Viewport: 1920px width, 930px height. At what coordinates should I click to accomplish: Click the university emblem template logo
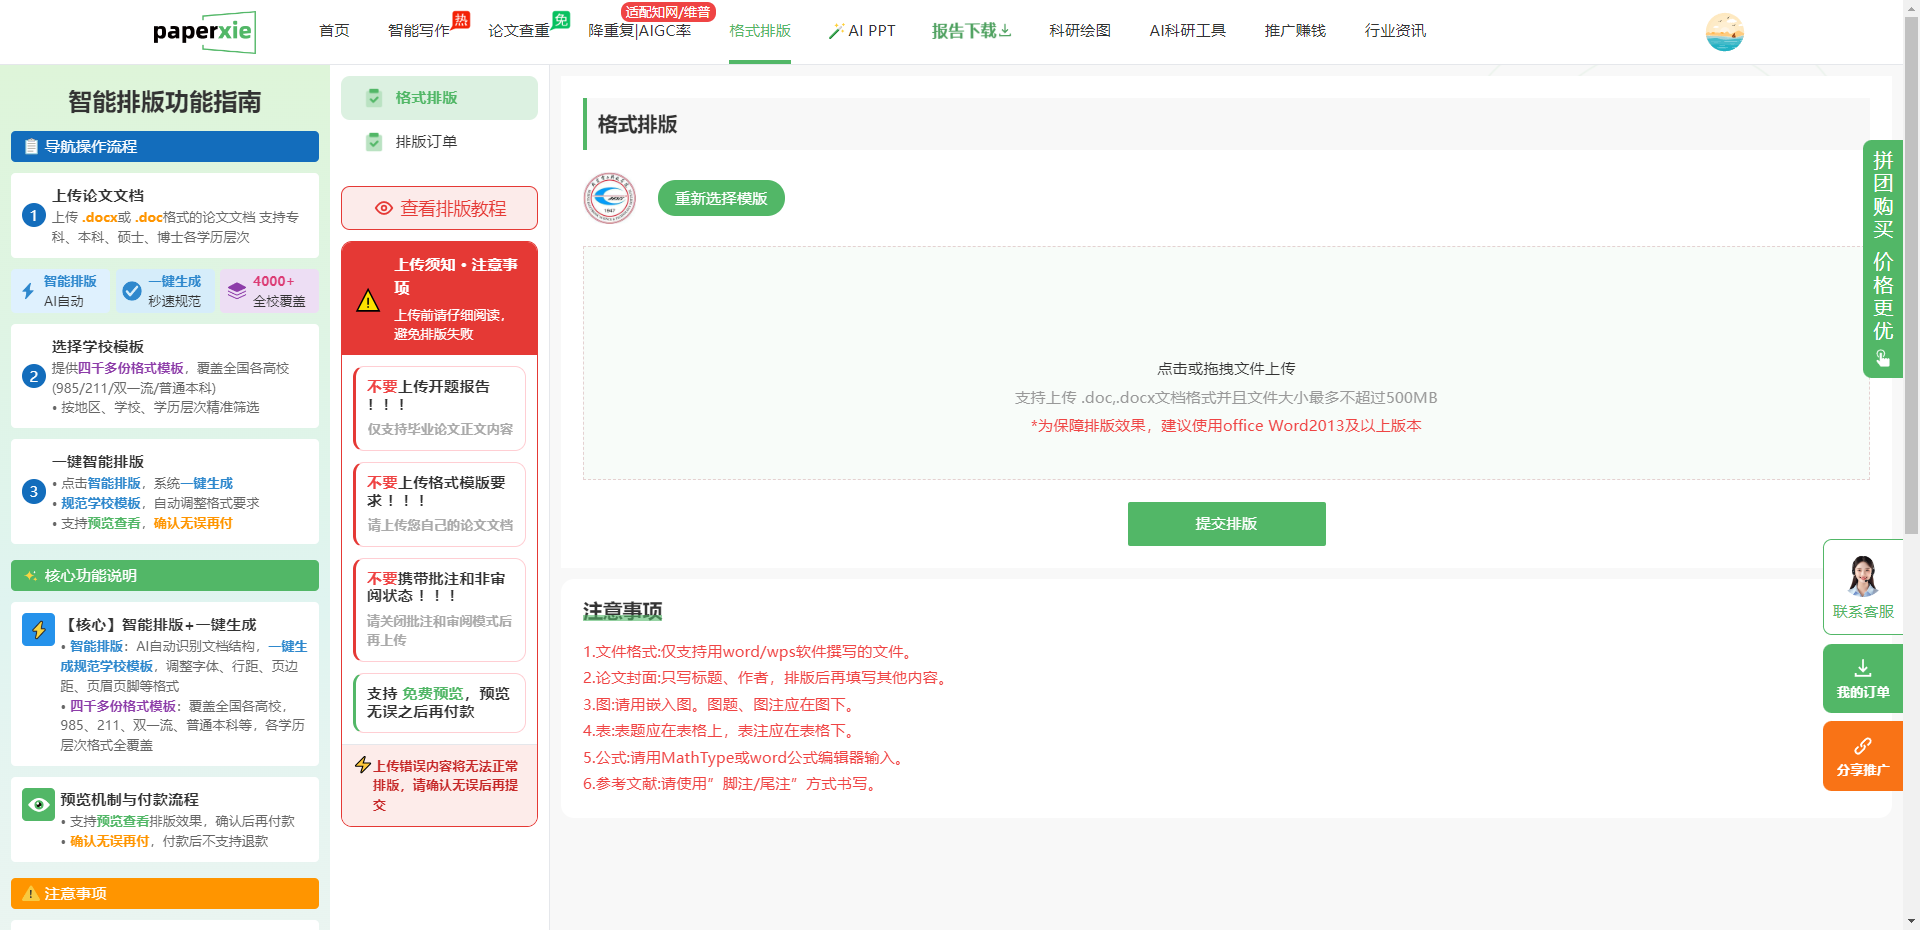pos(609,198)
